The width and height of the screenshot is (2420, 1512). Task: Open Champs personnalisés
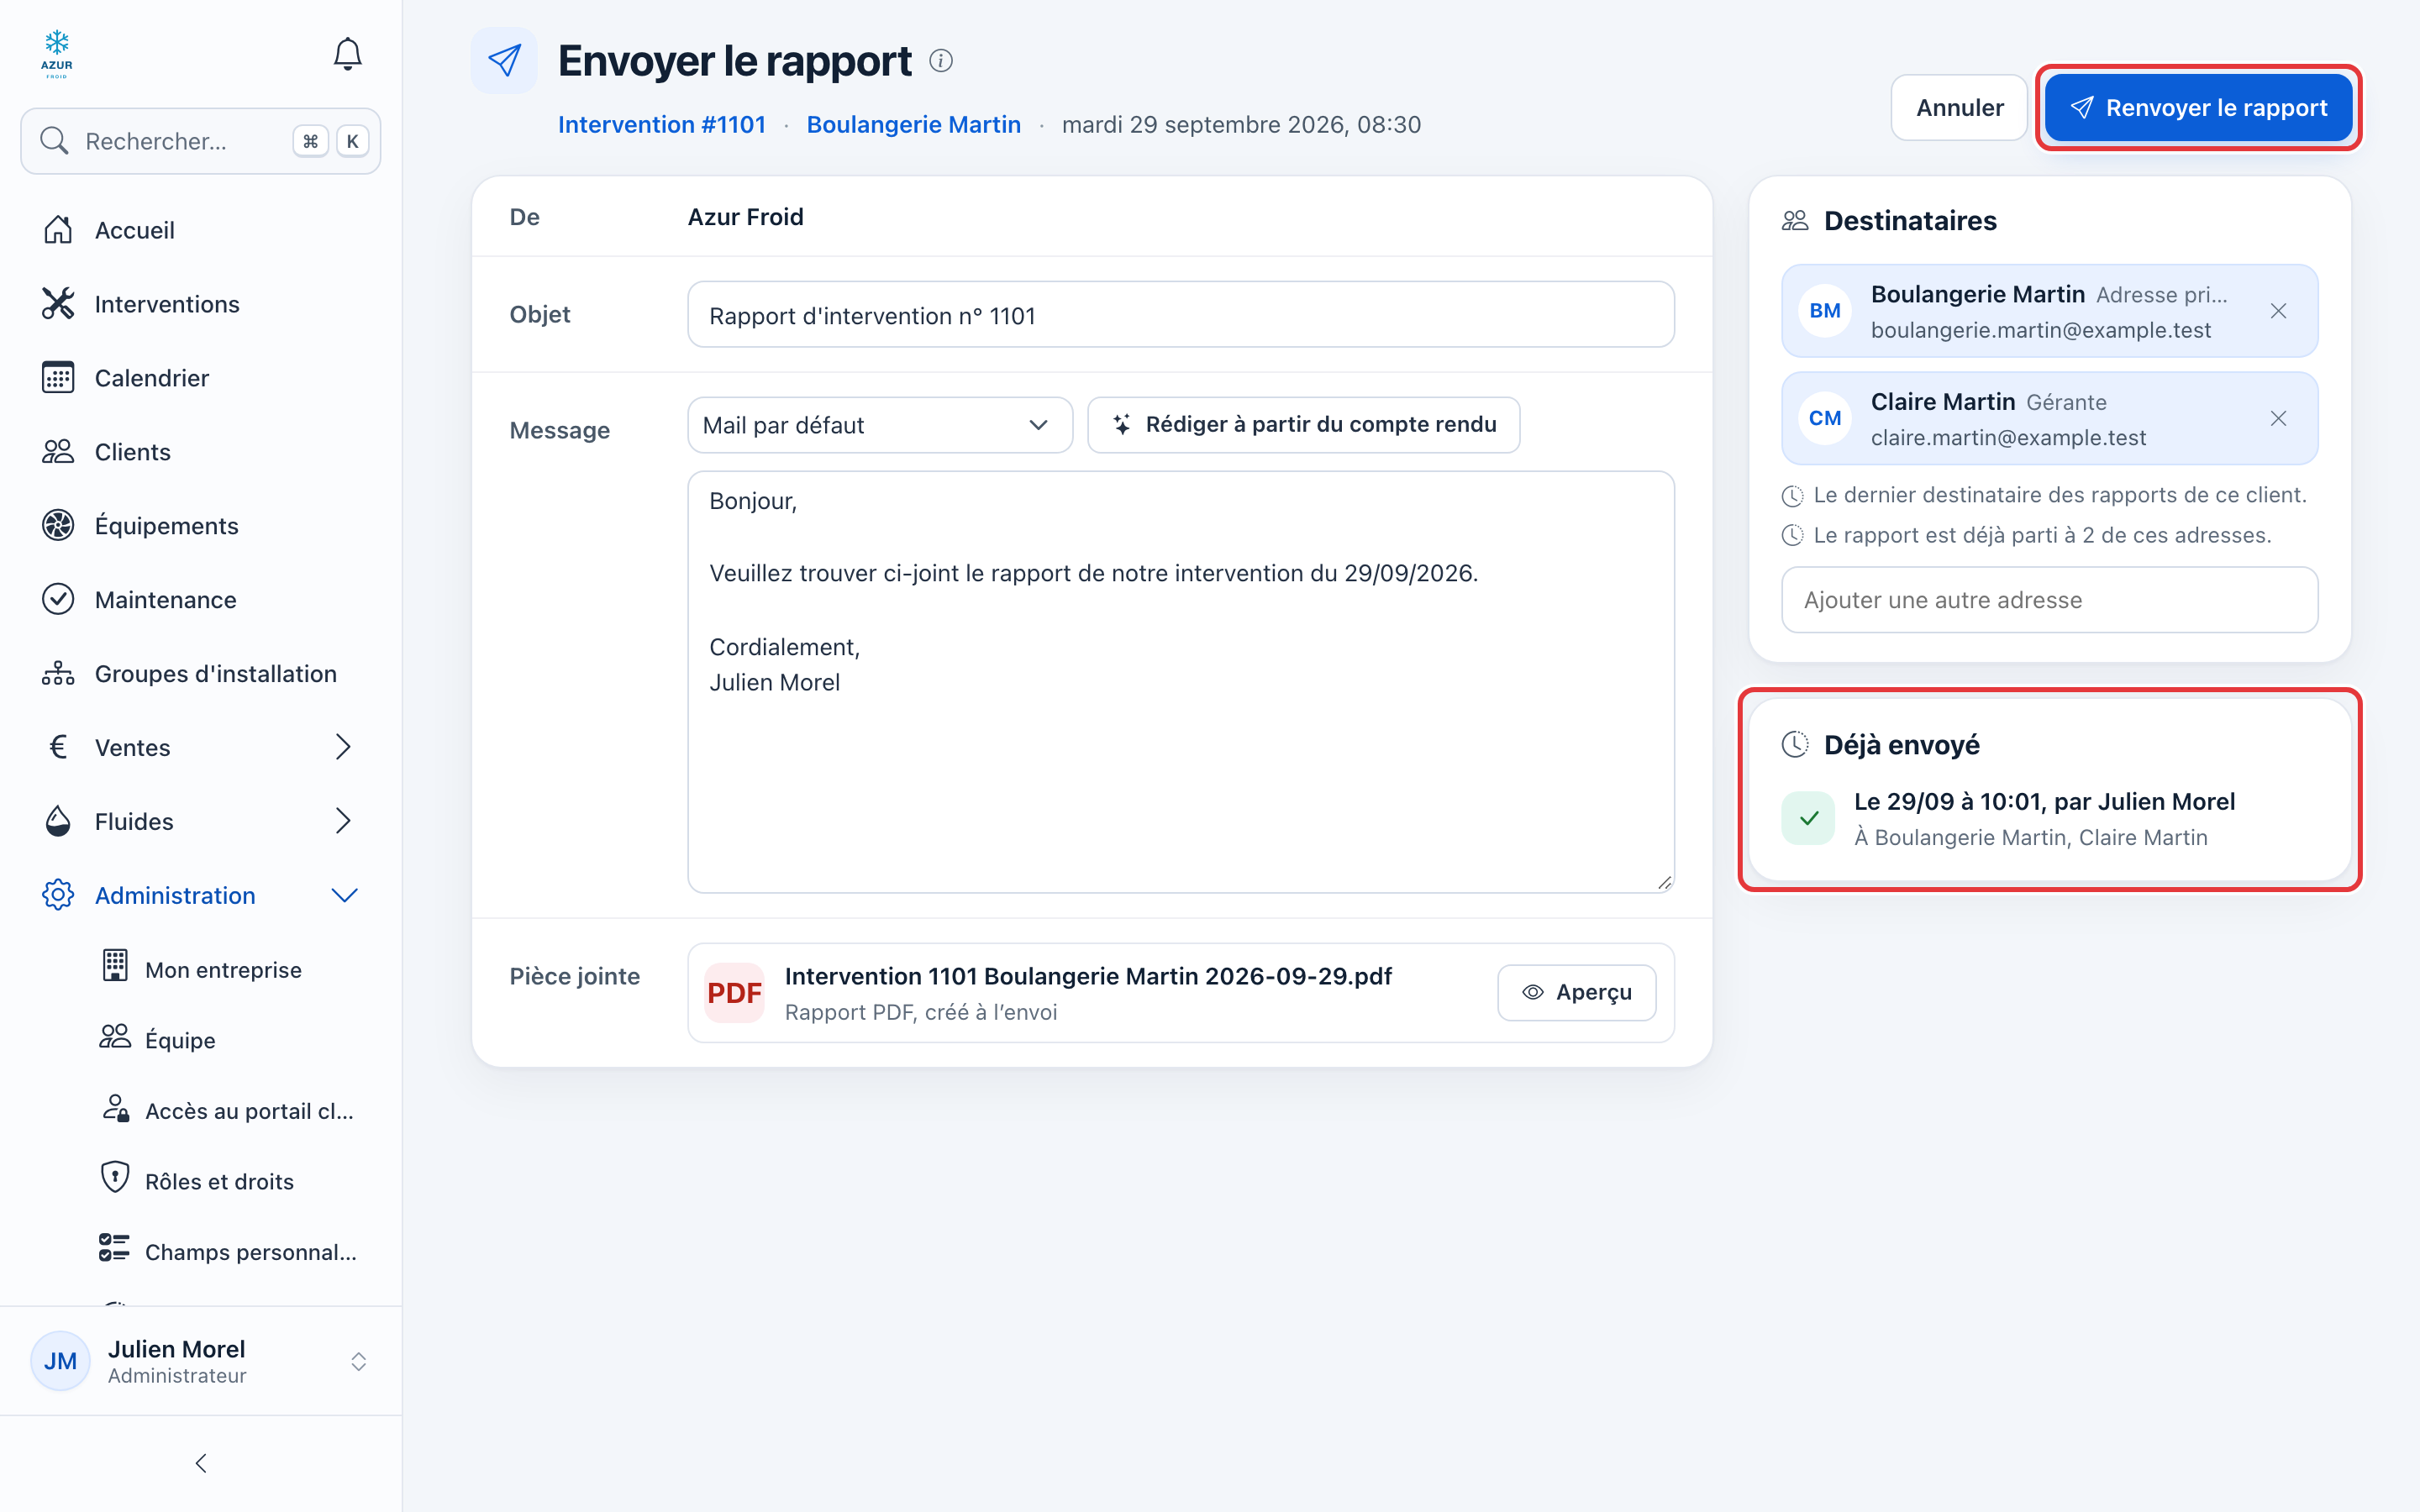[x=228, y=1252]
